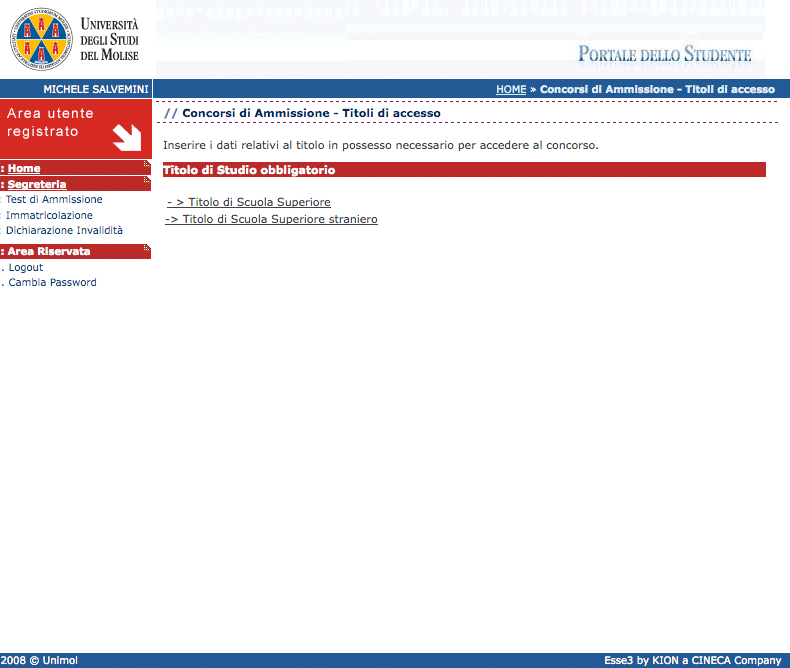This screenshot has height=668, width=790.
Task: Click the Università degli Studi del Molise logo
Action: (75, 39)
